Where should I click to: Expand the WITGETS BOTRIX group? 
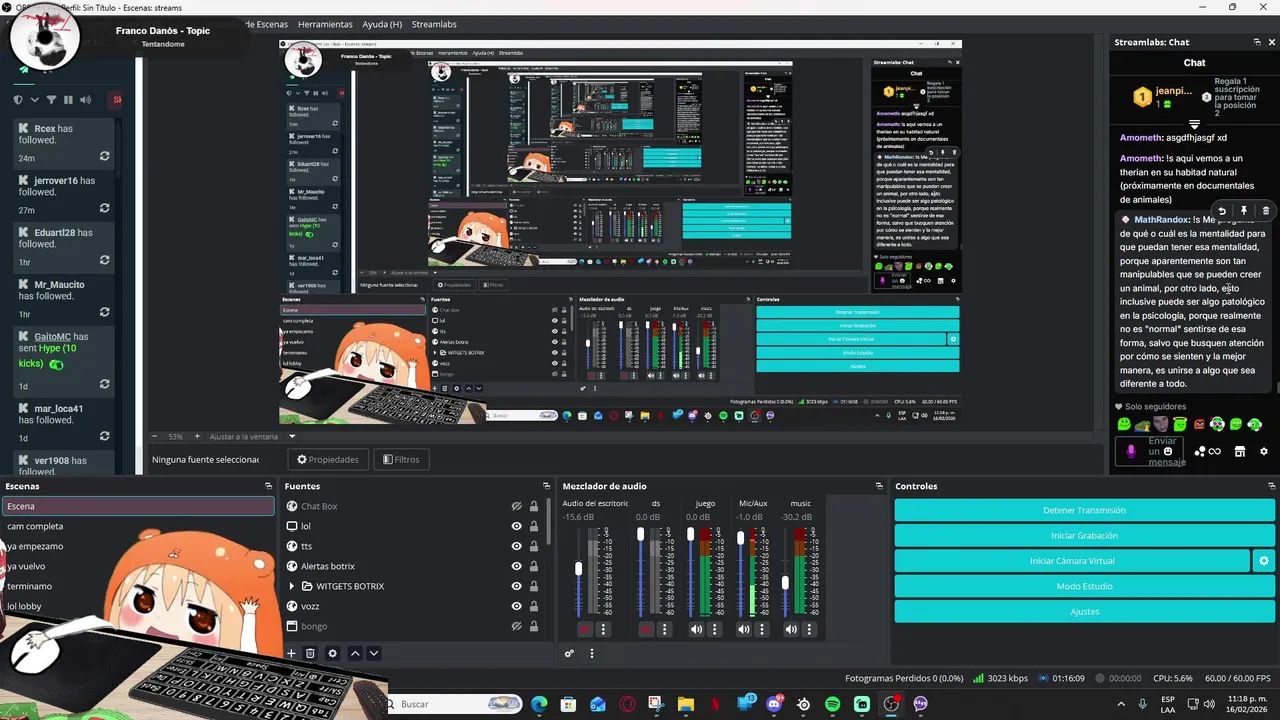click(292, 586)
